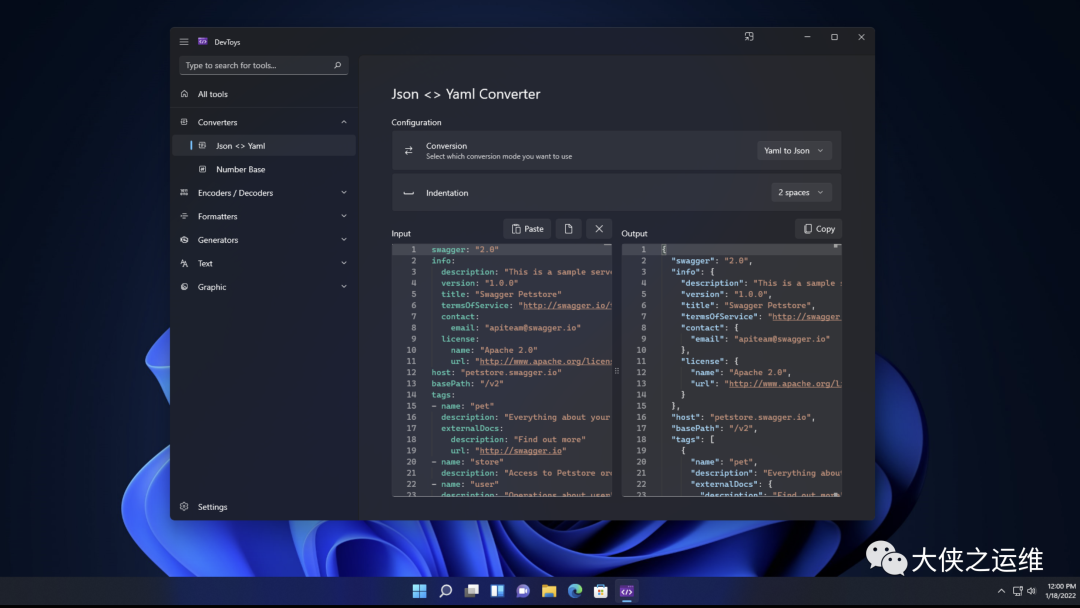
Task: Click the Paste button above Input
Action: (527, 229)
